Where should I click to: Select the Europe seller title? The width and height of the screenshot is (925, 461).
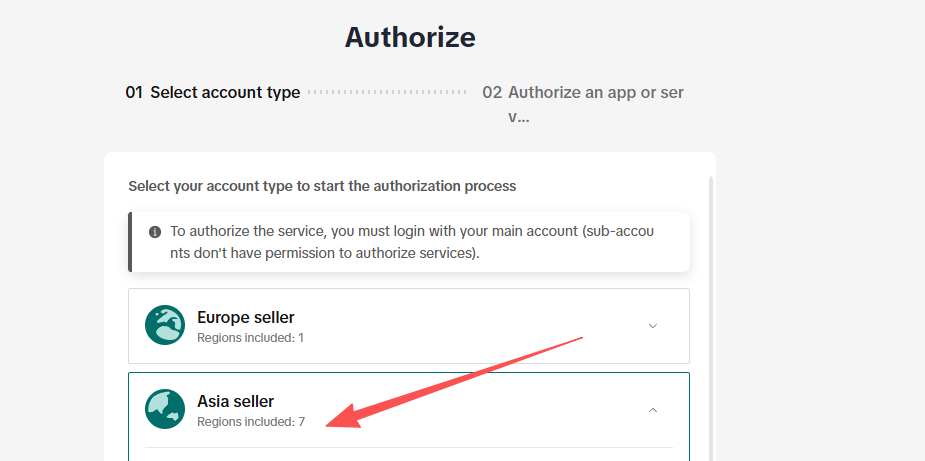point(245,317)
